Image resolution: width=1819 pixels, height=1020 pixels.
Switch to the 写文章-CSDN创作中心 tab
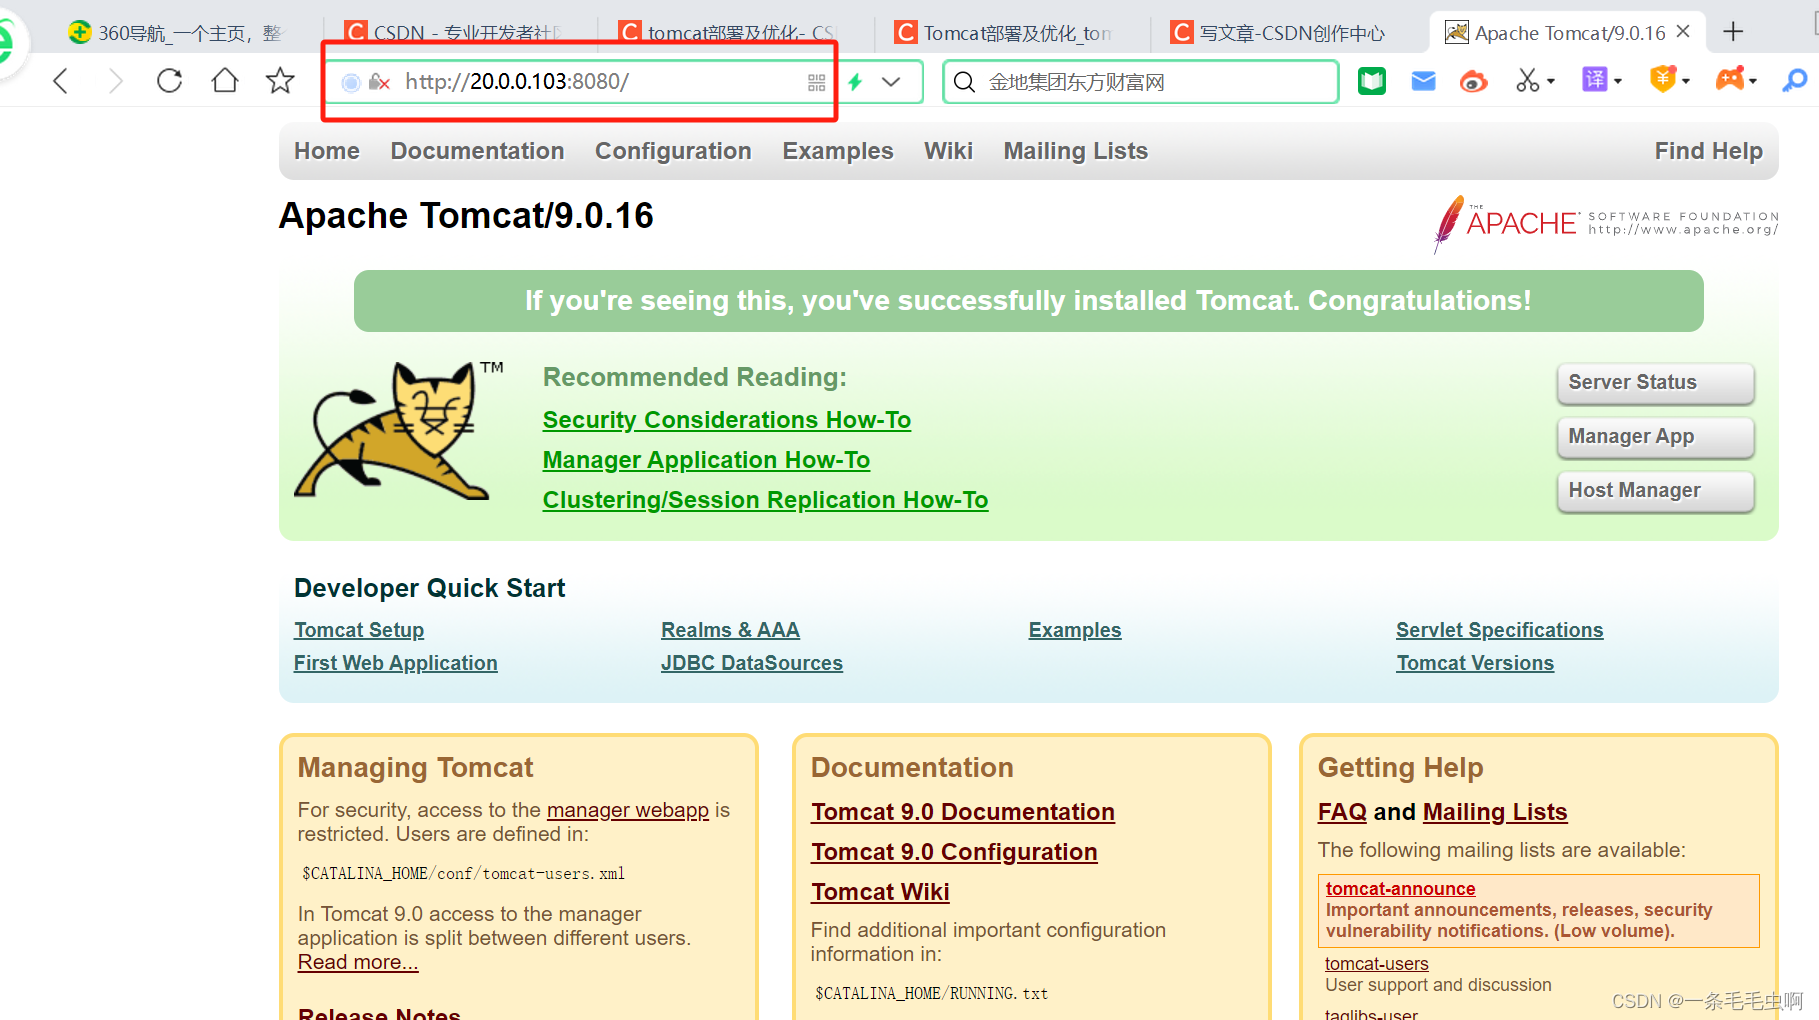pos(1280,33)
